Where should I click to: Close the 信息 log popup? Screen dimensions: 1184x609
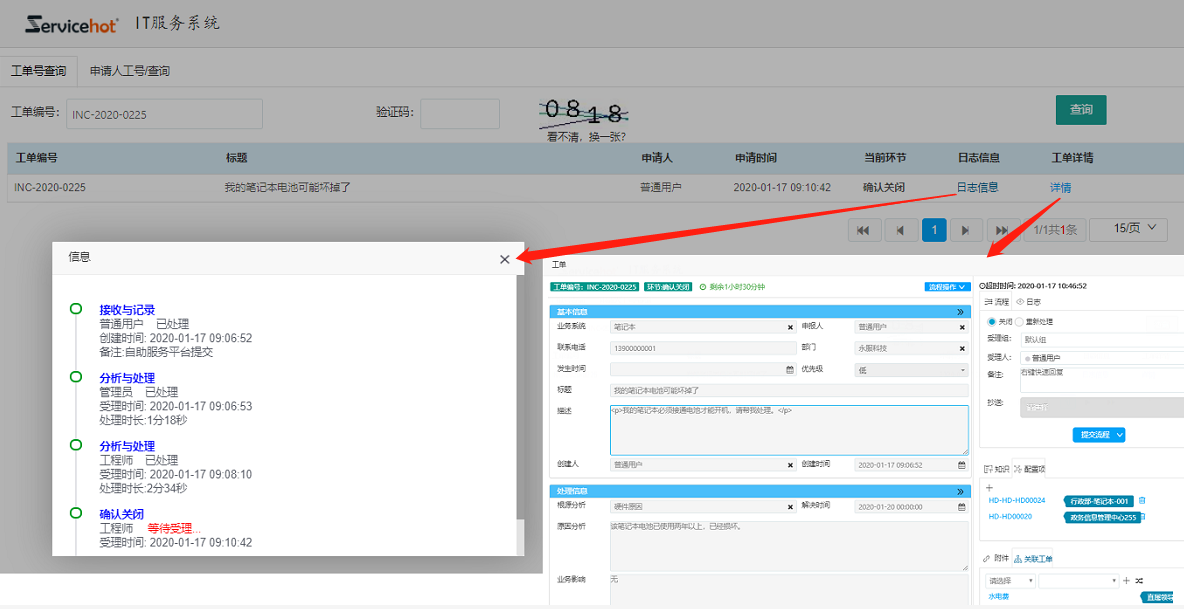[504, 259]
